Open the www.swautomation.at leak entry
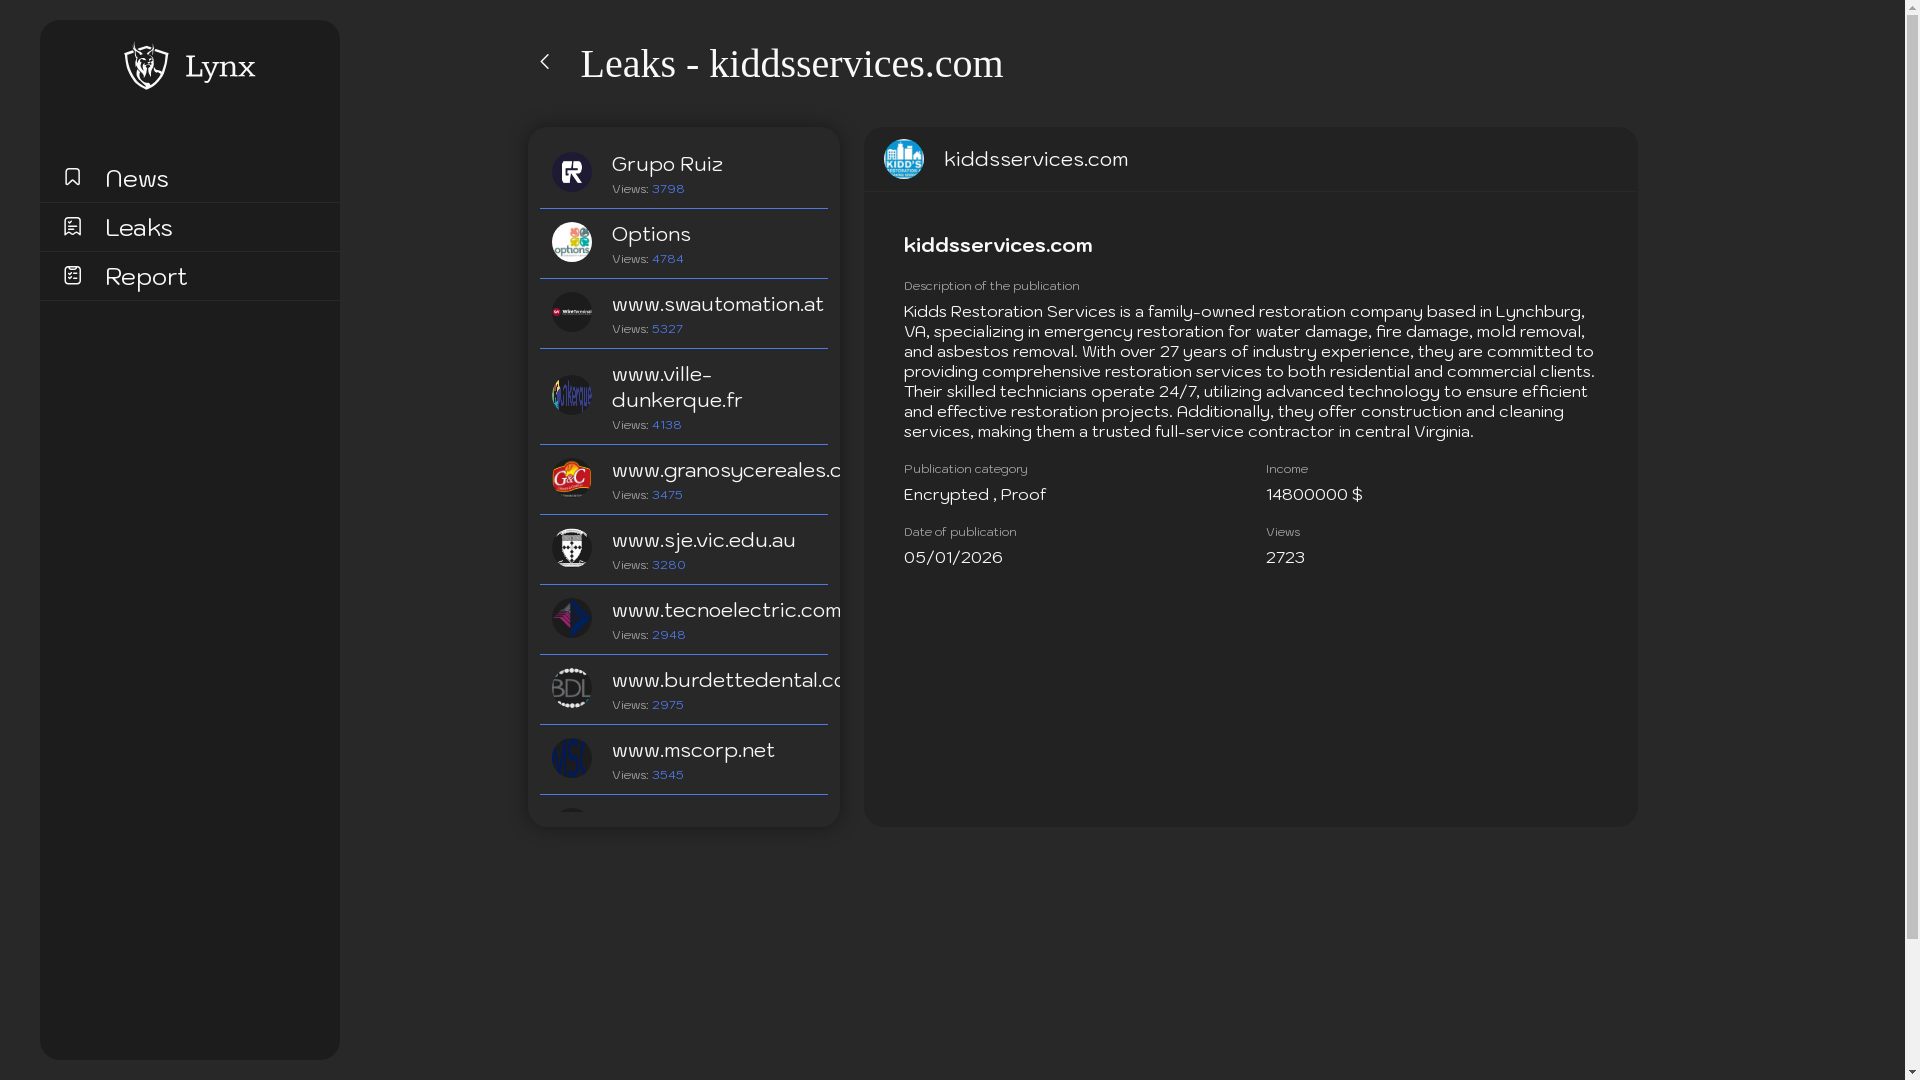 coord(717,305)
